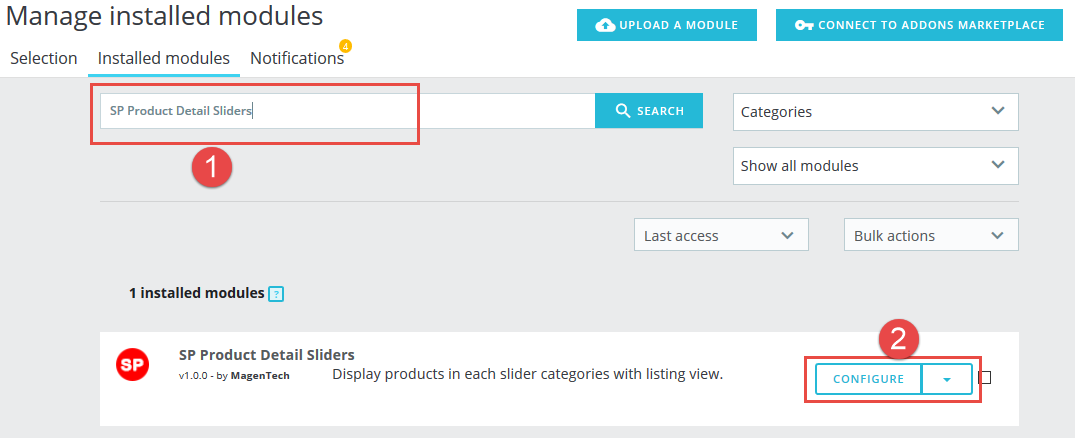The width and height of the screenshot is (1075, 438).
Task: Click the magnifier icon in Search button
Action: 623,110
